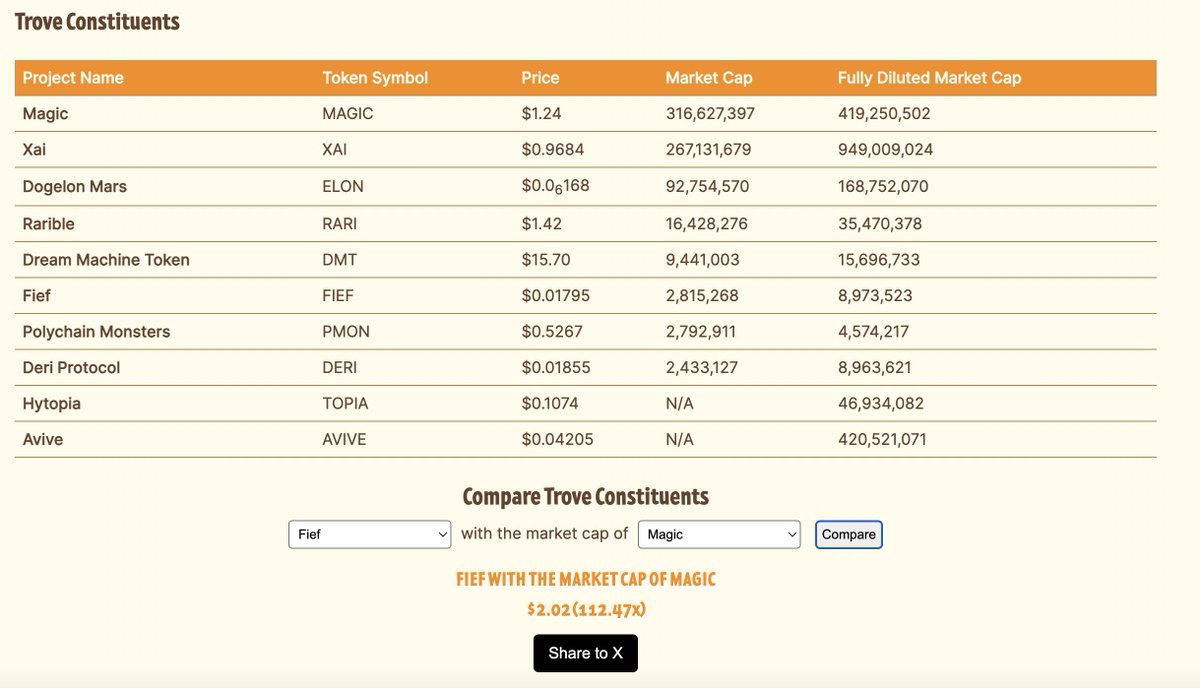Click the Hytopia project name
The width and height of the screenshot is (1200, 688).
(52, 403)
